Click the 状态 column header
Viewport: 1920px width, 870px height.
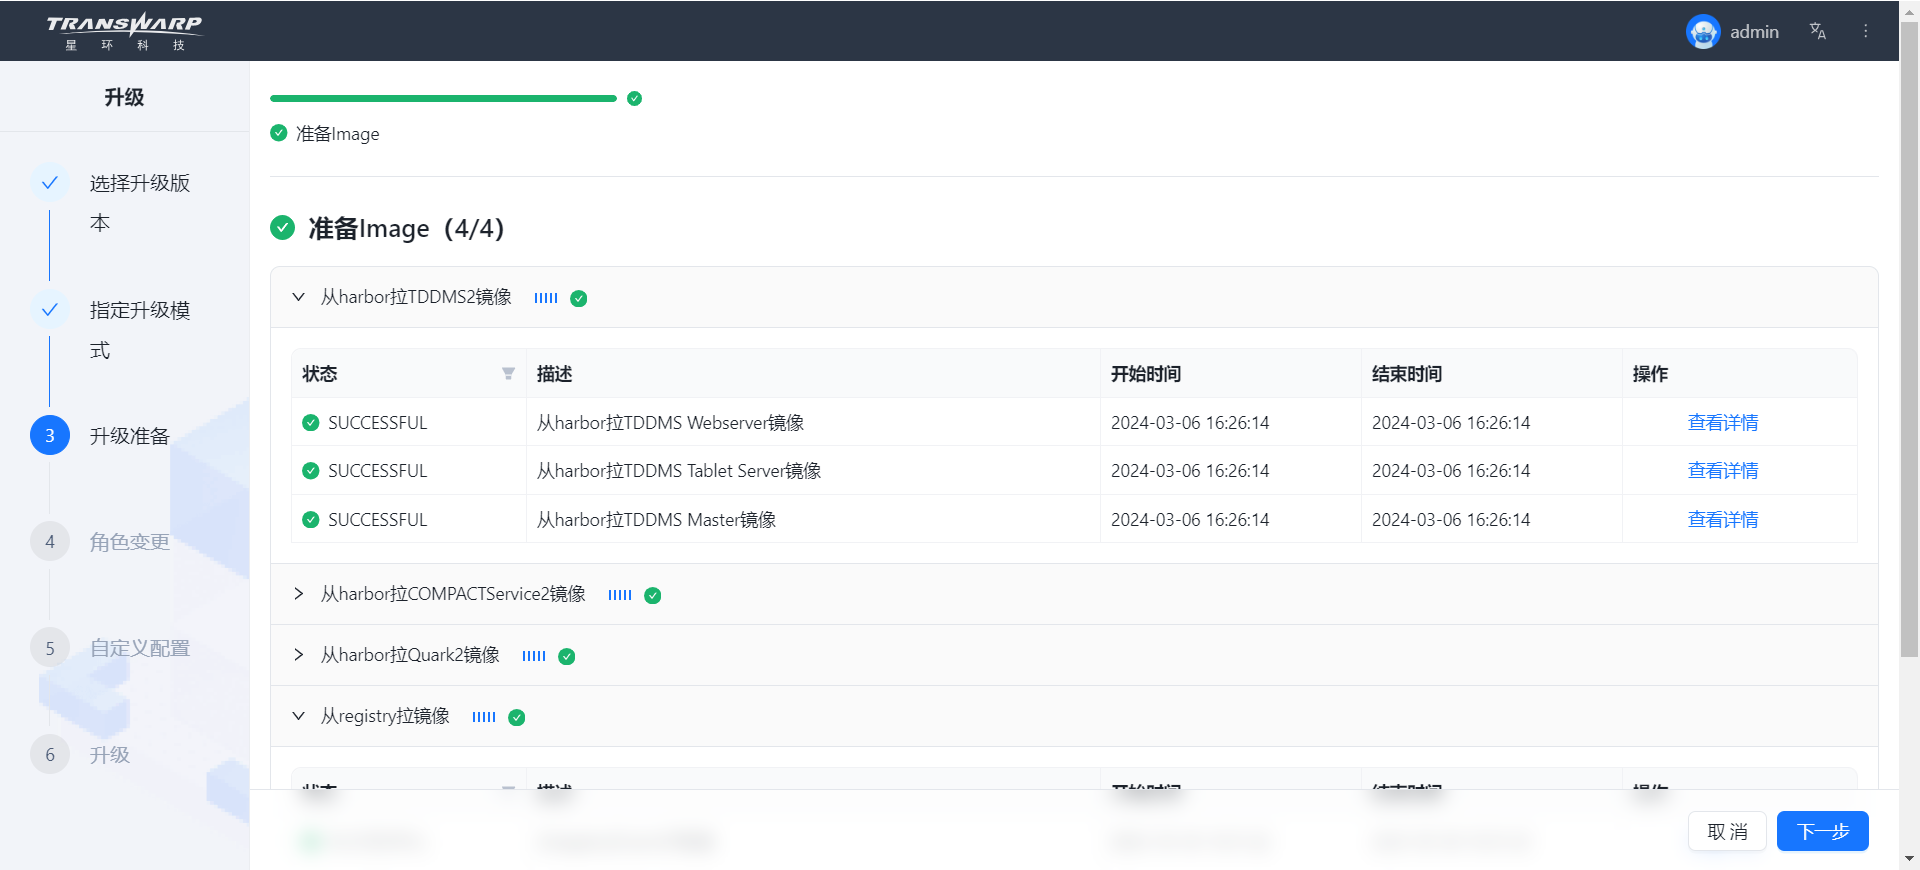pos(409,373)
